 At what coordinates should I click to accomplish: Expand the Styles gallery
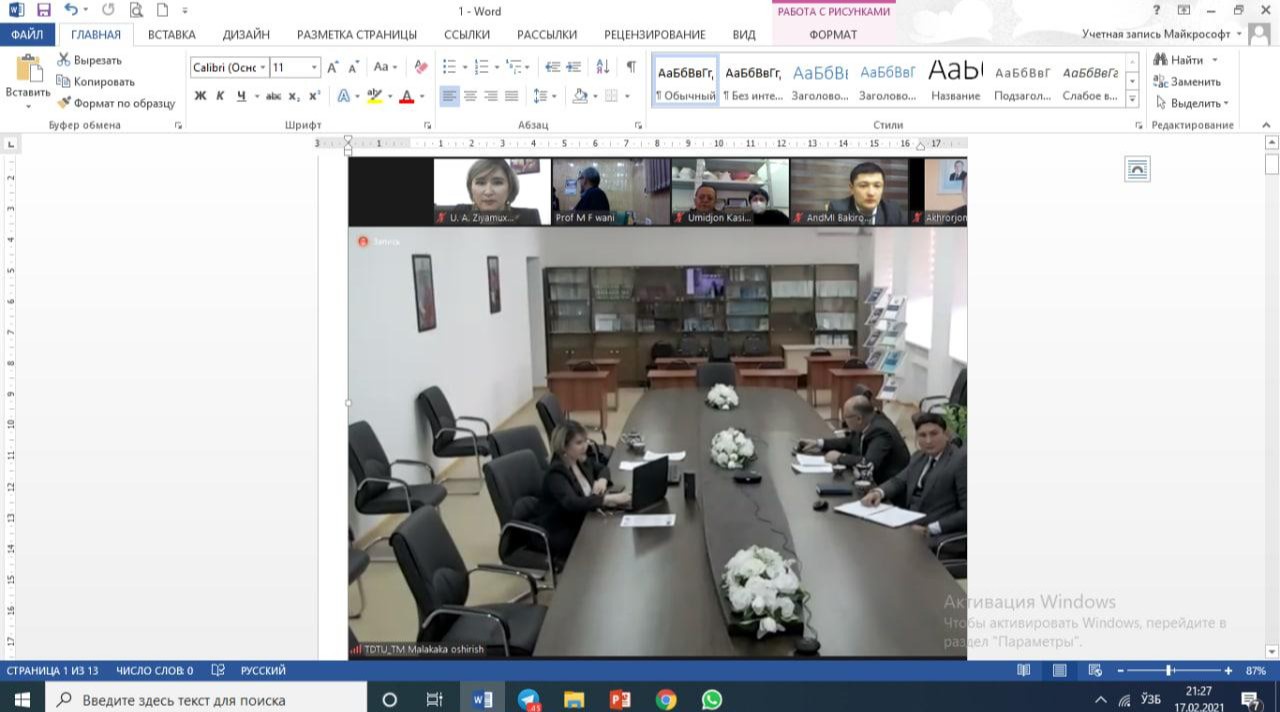click(x=1132, y=98)
